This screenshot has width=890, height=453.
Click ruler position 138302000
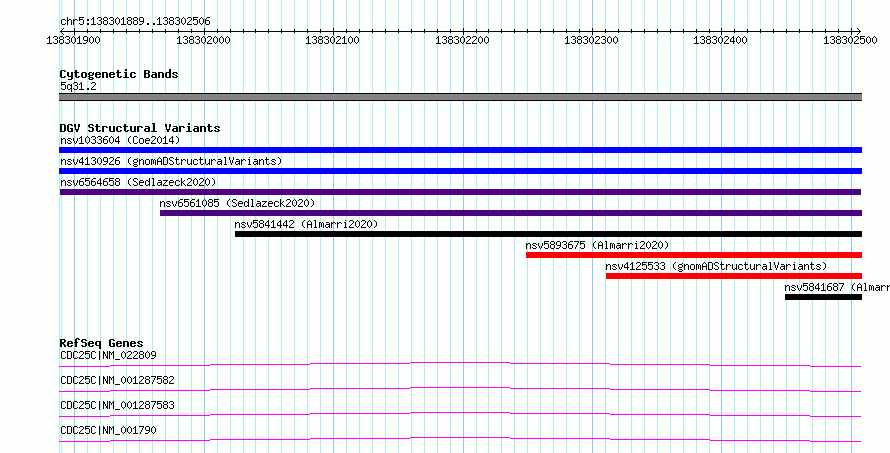(203, 40)
